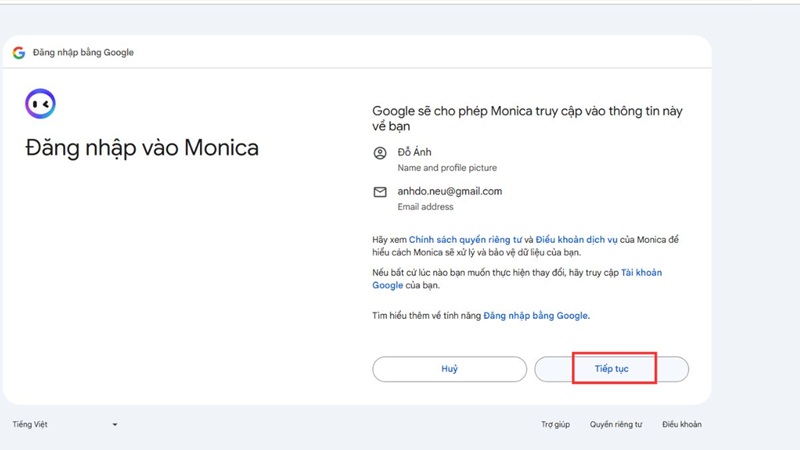Click the header title Đăng nhập bằng Google
The height and width of the screenshot is (450, 800).
83,52
